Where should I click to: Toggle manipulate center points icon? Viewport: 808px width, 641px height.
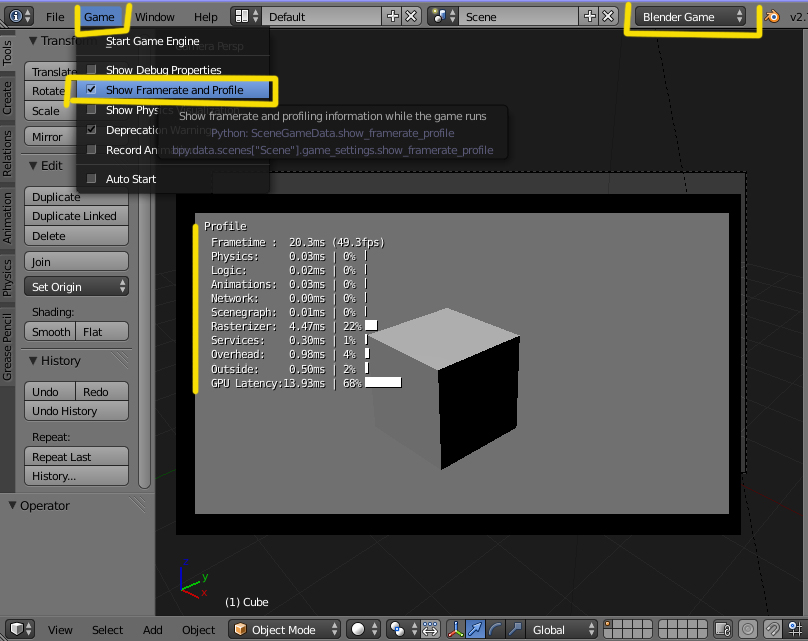(x=430, y=629)
